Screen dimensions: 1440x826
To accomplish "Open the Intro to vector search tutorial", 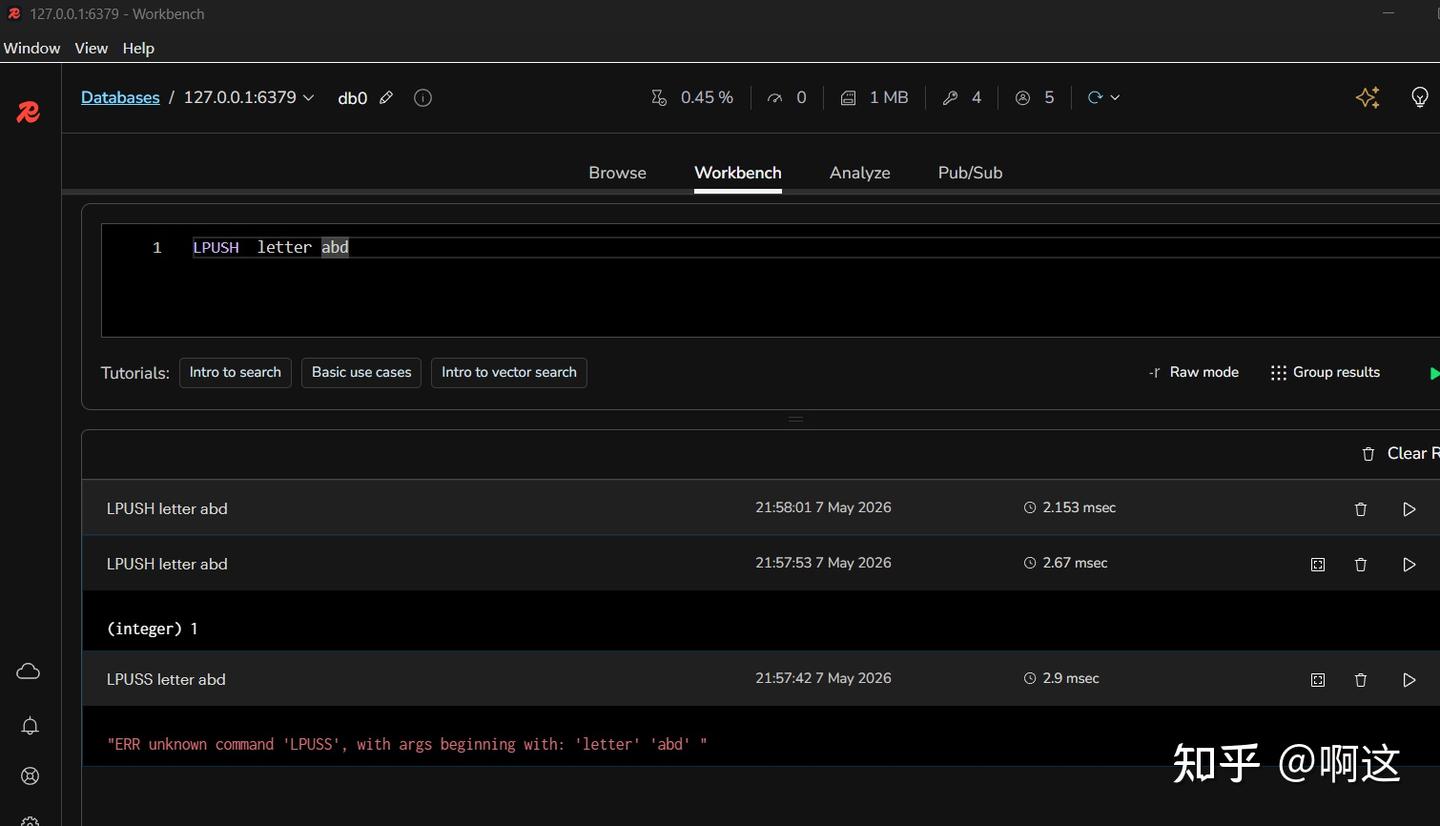I will [x=509, y=372].
